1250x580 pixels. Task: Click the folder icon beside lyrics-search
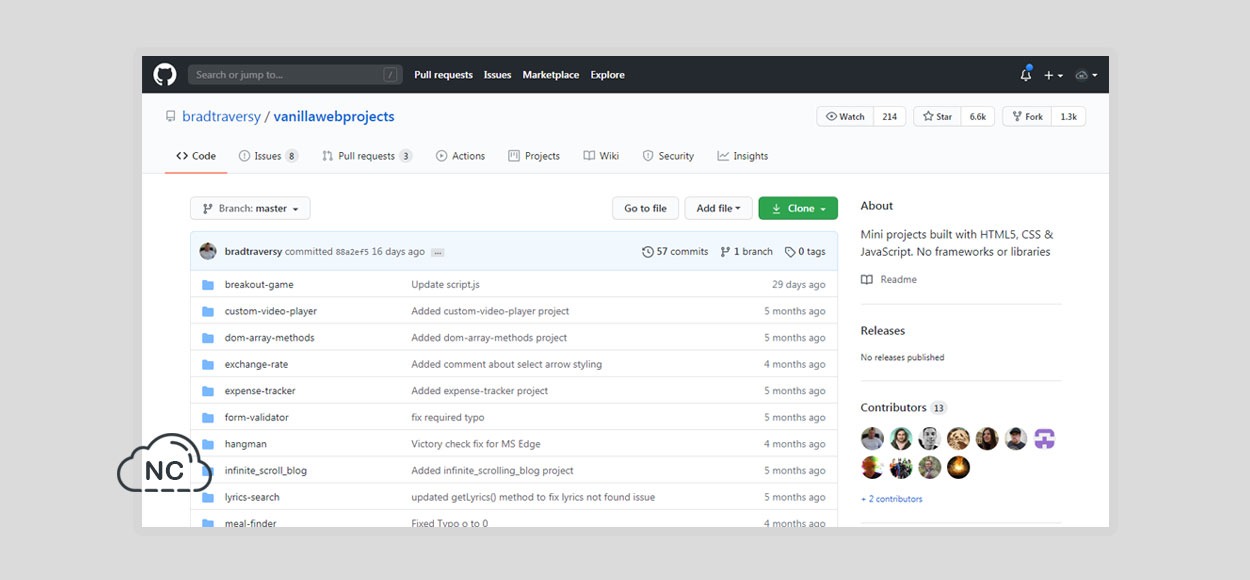pos(208,497)
